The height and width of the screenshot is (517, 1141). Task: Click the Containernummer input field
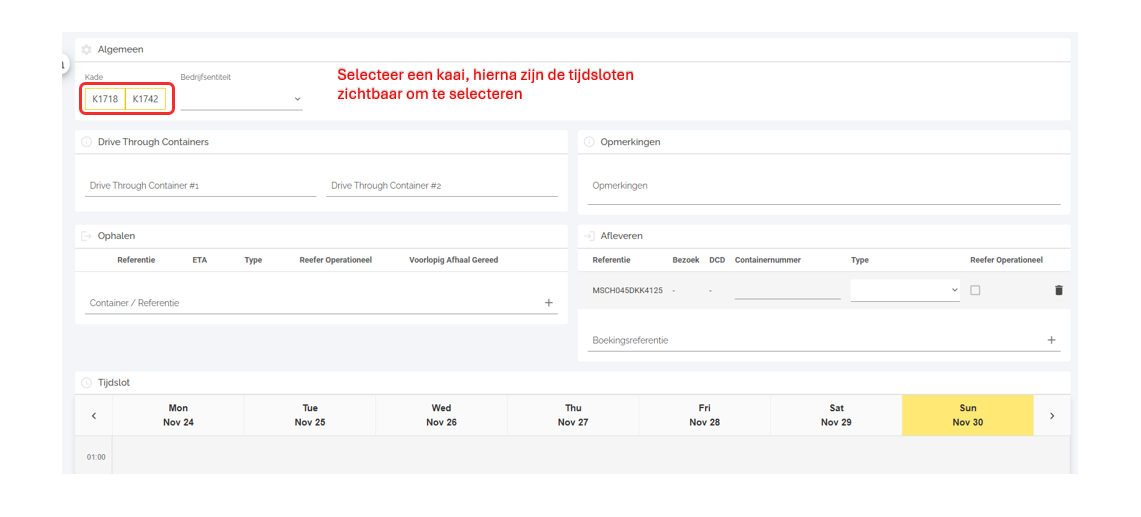[x=787, y=291]
